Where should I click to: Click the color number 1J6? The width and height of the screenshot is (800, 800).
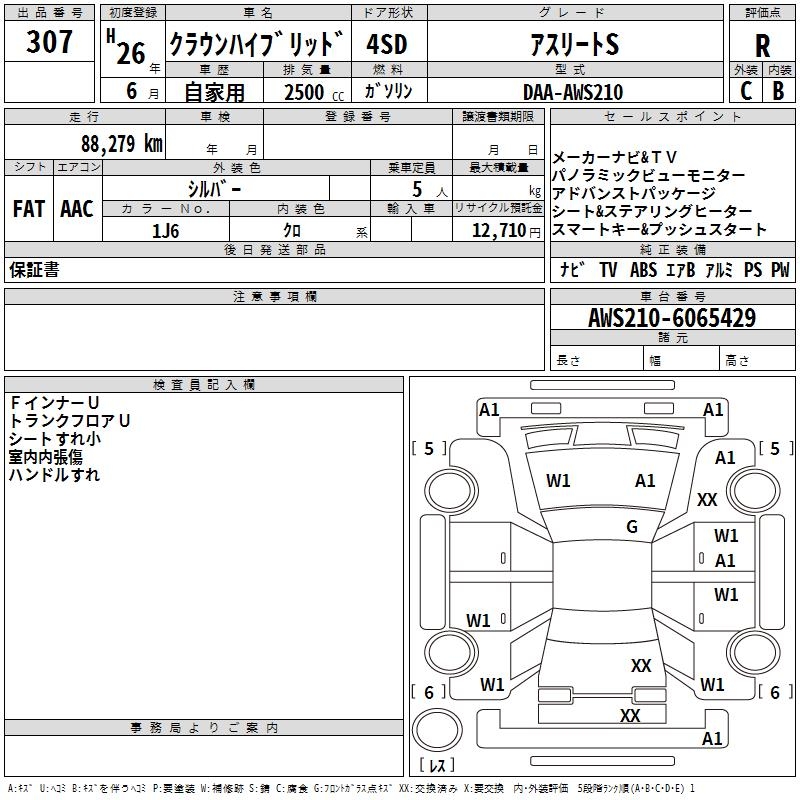point(165,231)
